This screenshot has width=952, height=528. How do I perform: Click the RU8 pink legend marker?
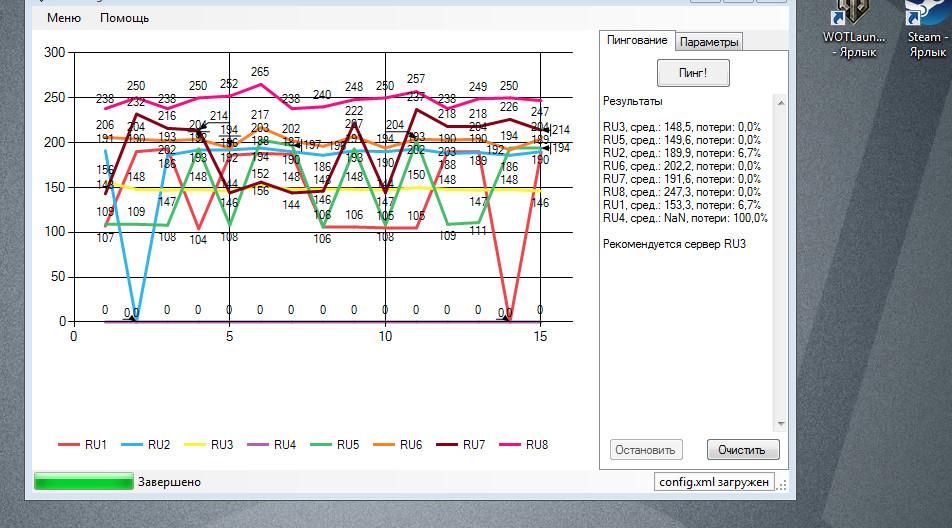coord(511,445)
